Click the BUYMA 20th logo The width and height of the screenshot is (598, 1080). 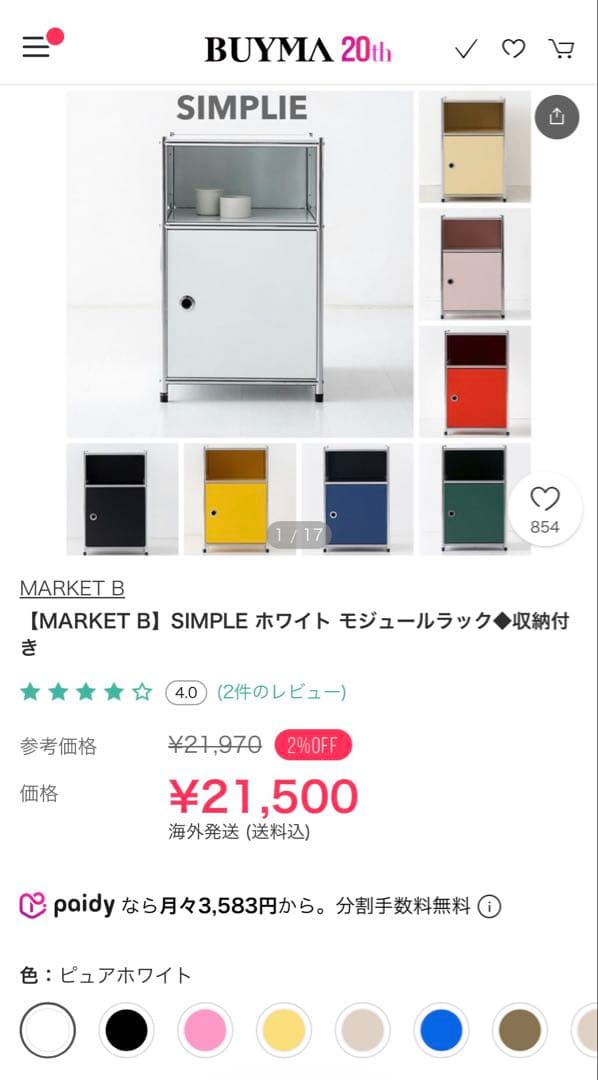click(x=298, y=47)
